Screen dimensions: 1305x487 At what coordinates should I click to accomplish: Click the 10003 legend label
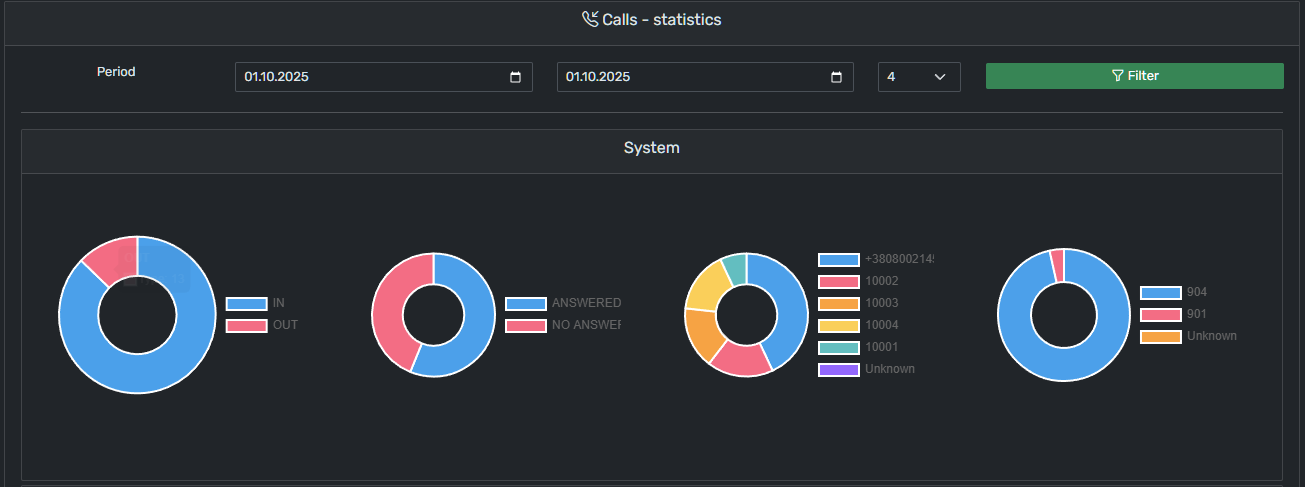(881, 303)
